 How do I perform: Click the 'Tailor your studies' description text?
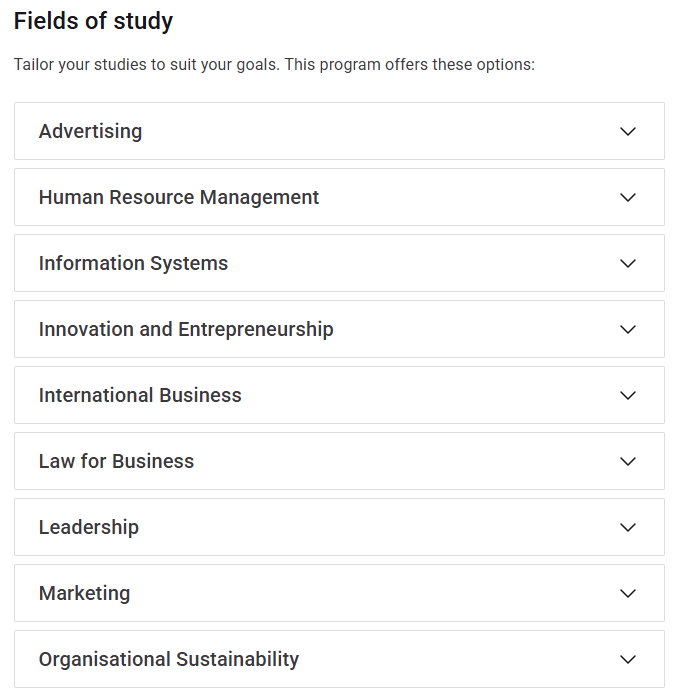pyautogui.click(x=274, y=65)
